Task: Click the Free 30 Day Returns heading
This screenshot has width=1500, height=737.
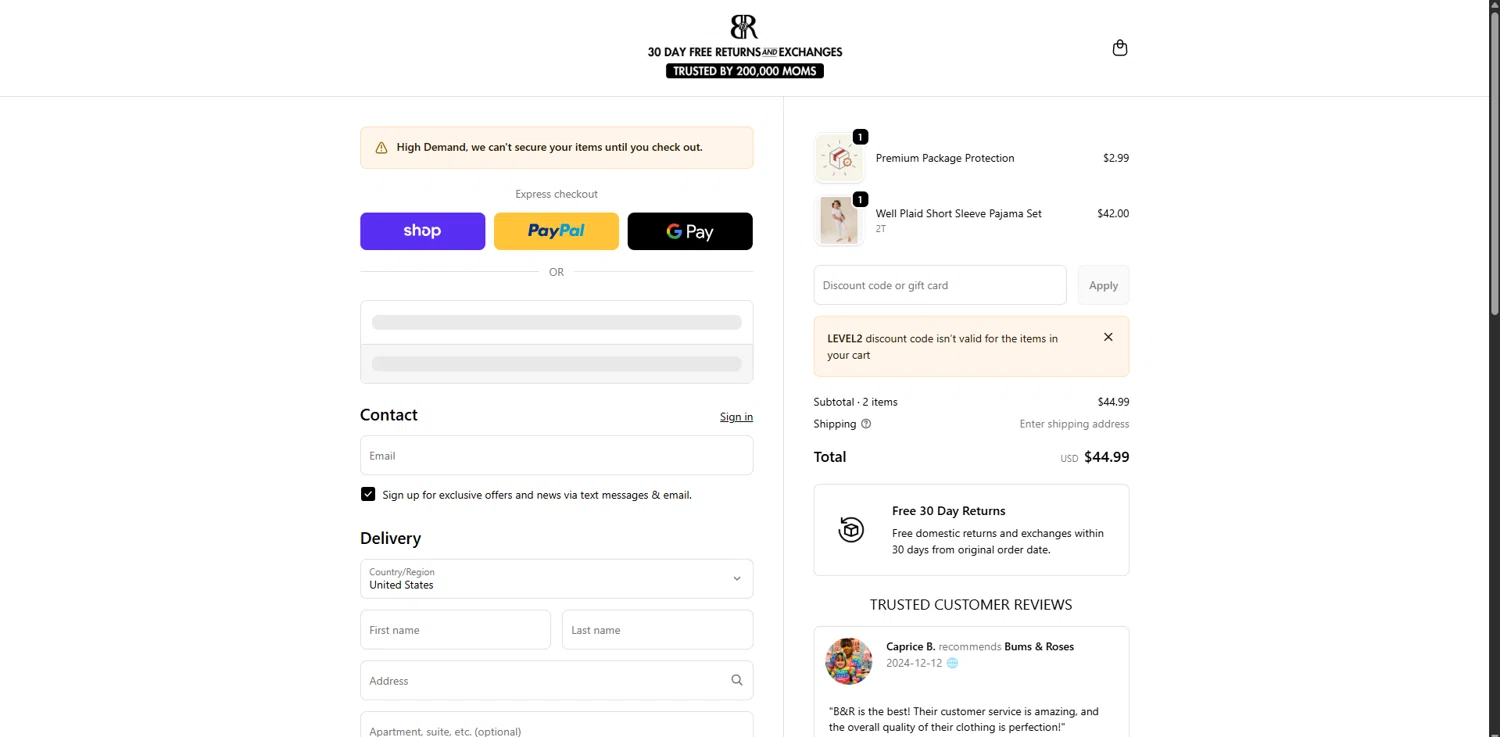Action: (949, 511)
